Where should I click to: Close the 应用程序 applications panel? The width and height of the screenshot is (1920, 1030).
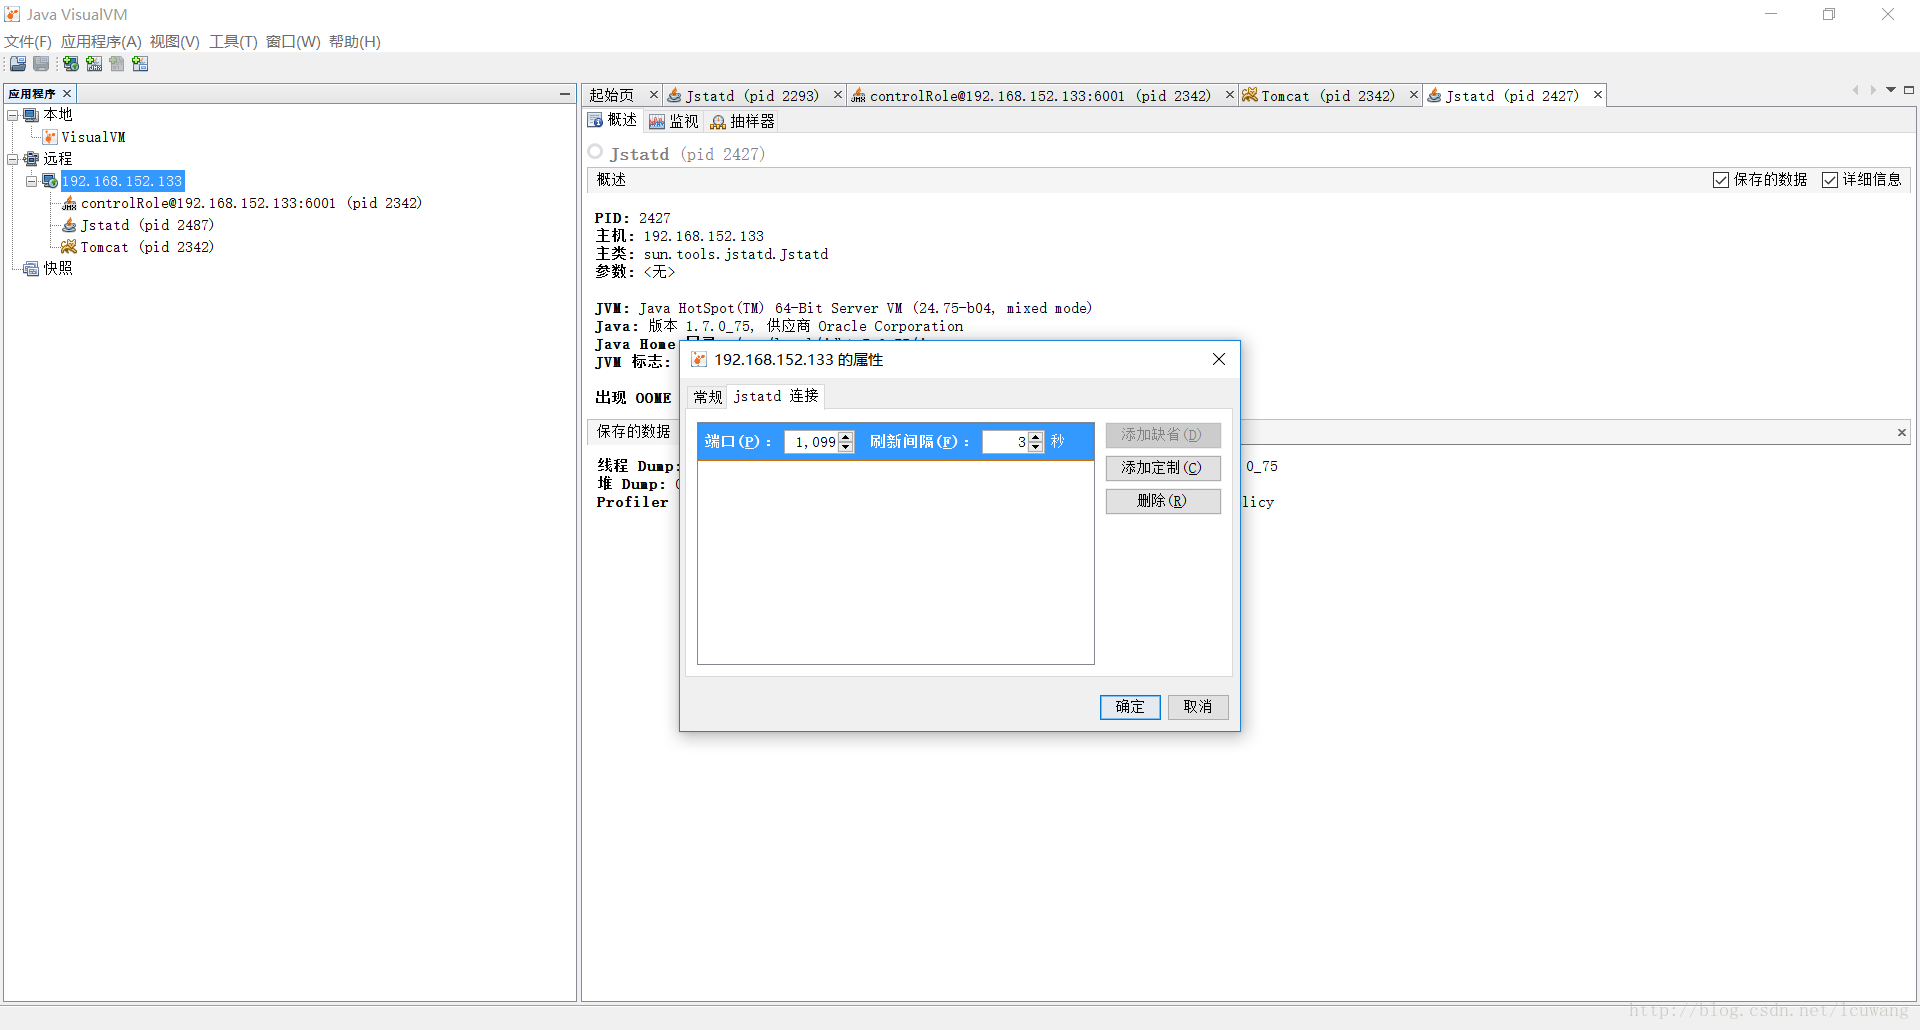67,94
